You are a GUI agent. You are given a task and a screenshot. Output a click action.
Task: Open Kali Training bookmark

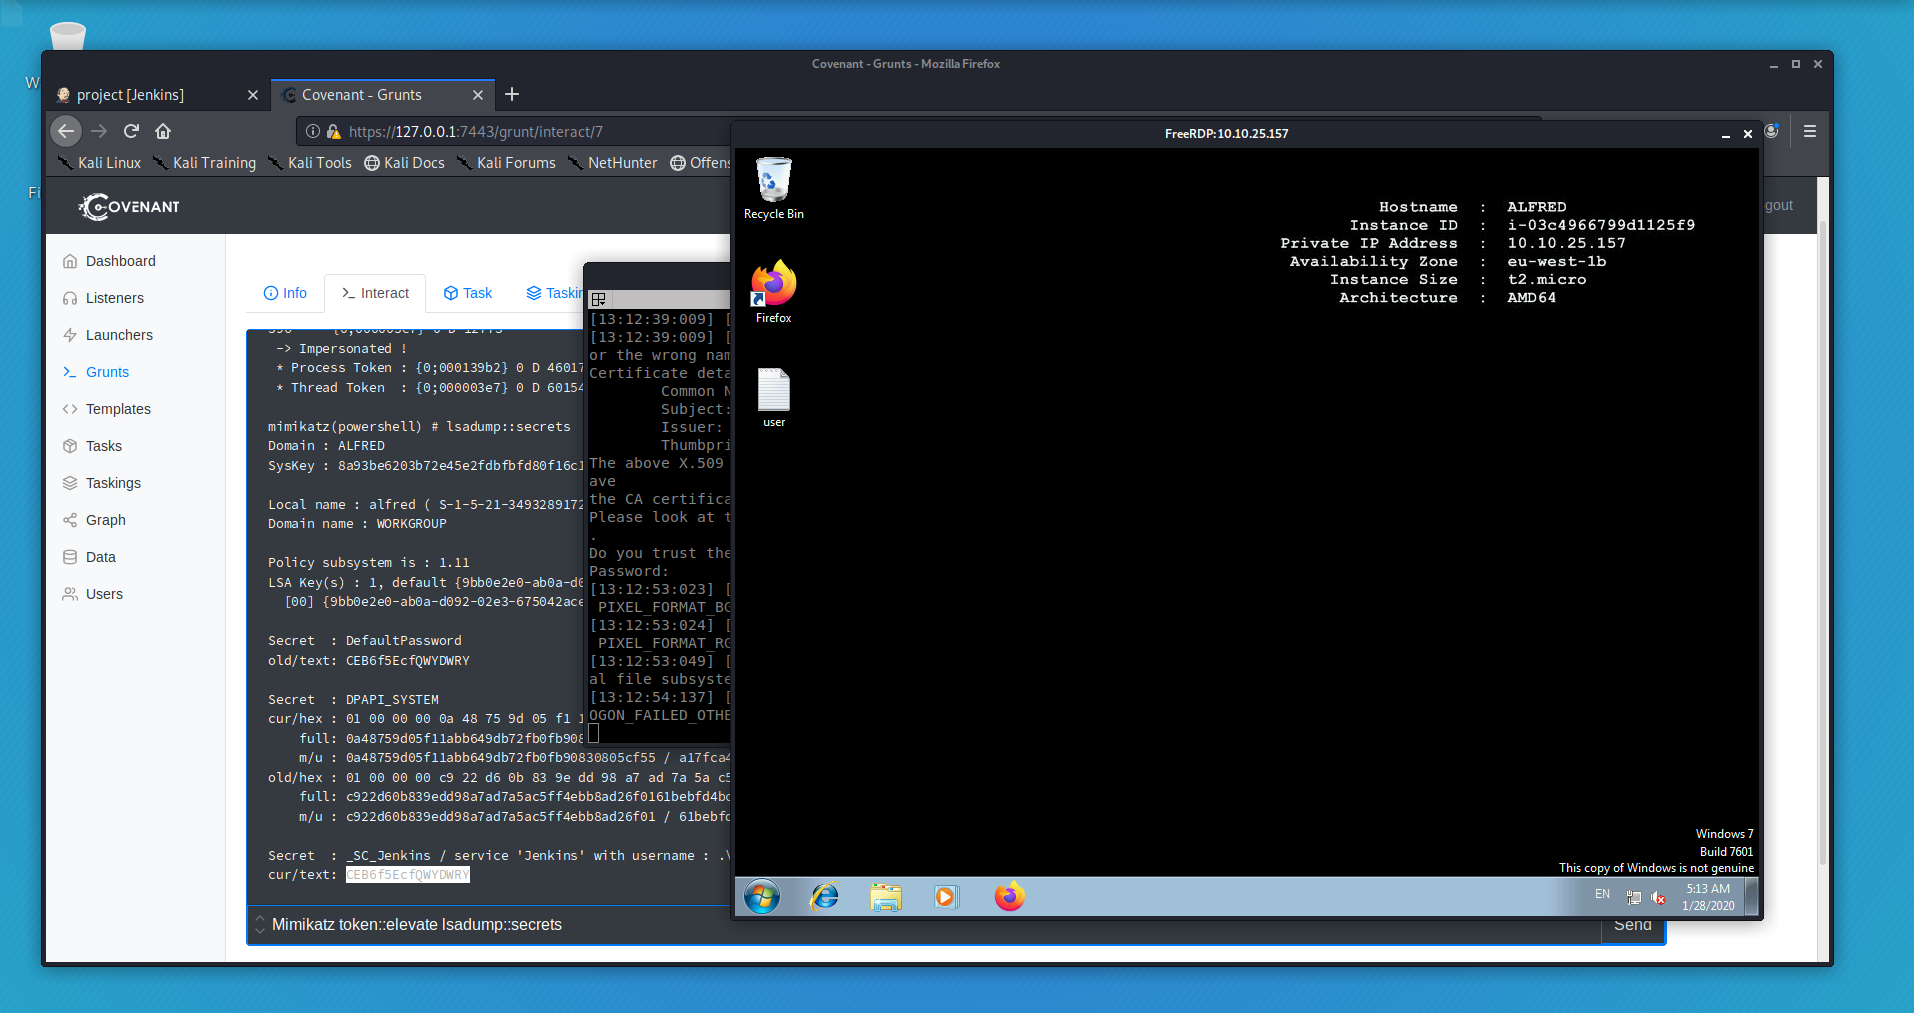[x=204, y=163]
